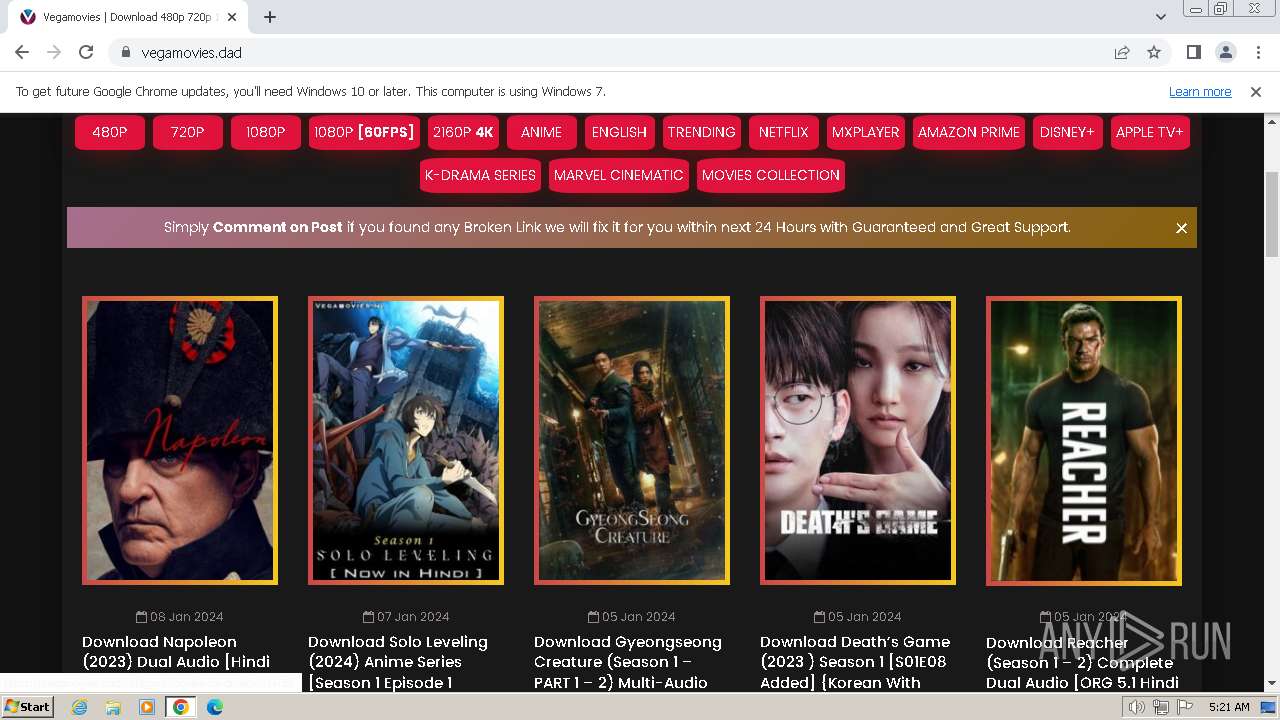Open the Death's Game poster
1280x720 pixels.
click(x=858, y=440)
